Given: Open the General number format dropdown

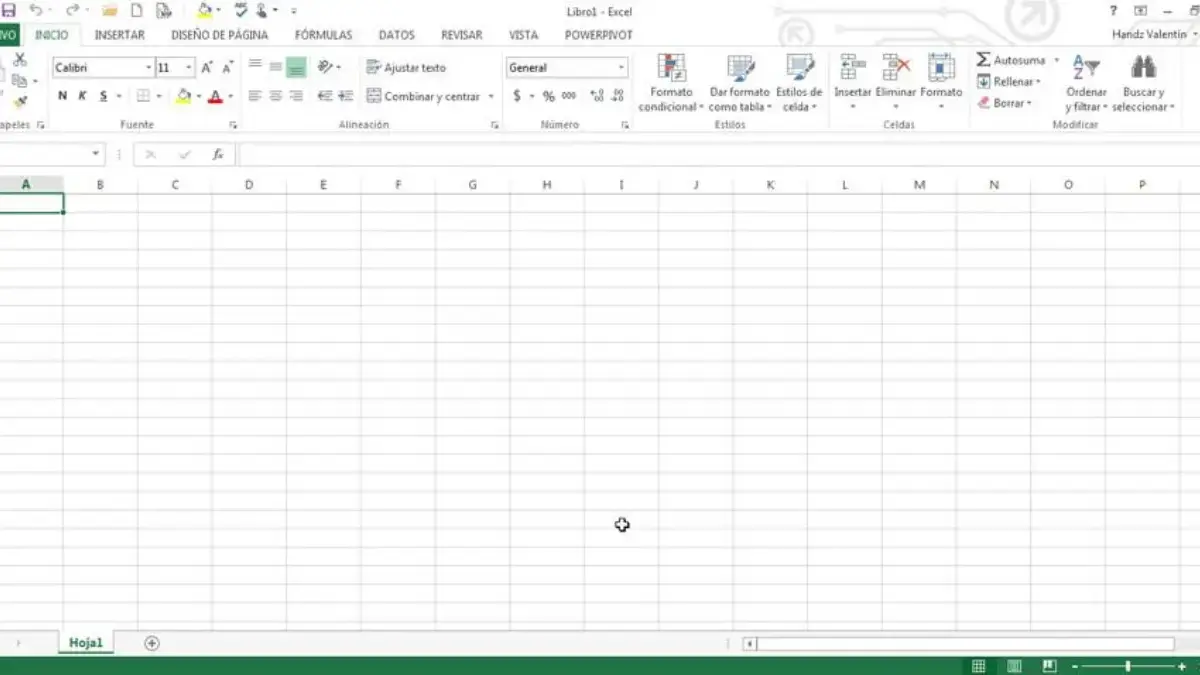Looking at the screenshot, I should (x=621, y=67).
